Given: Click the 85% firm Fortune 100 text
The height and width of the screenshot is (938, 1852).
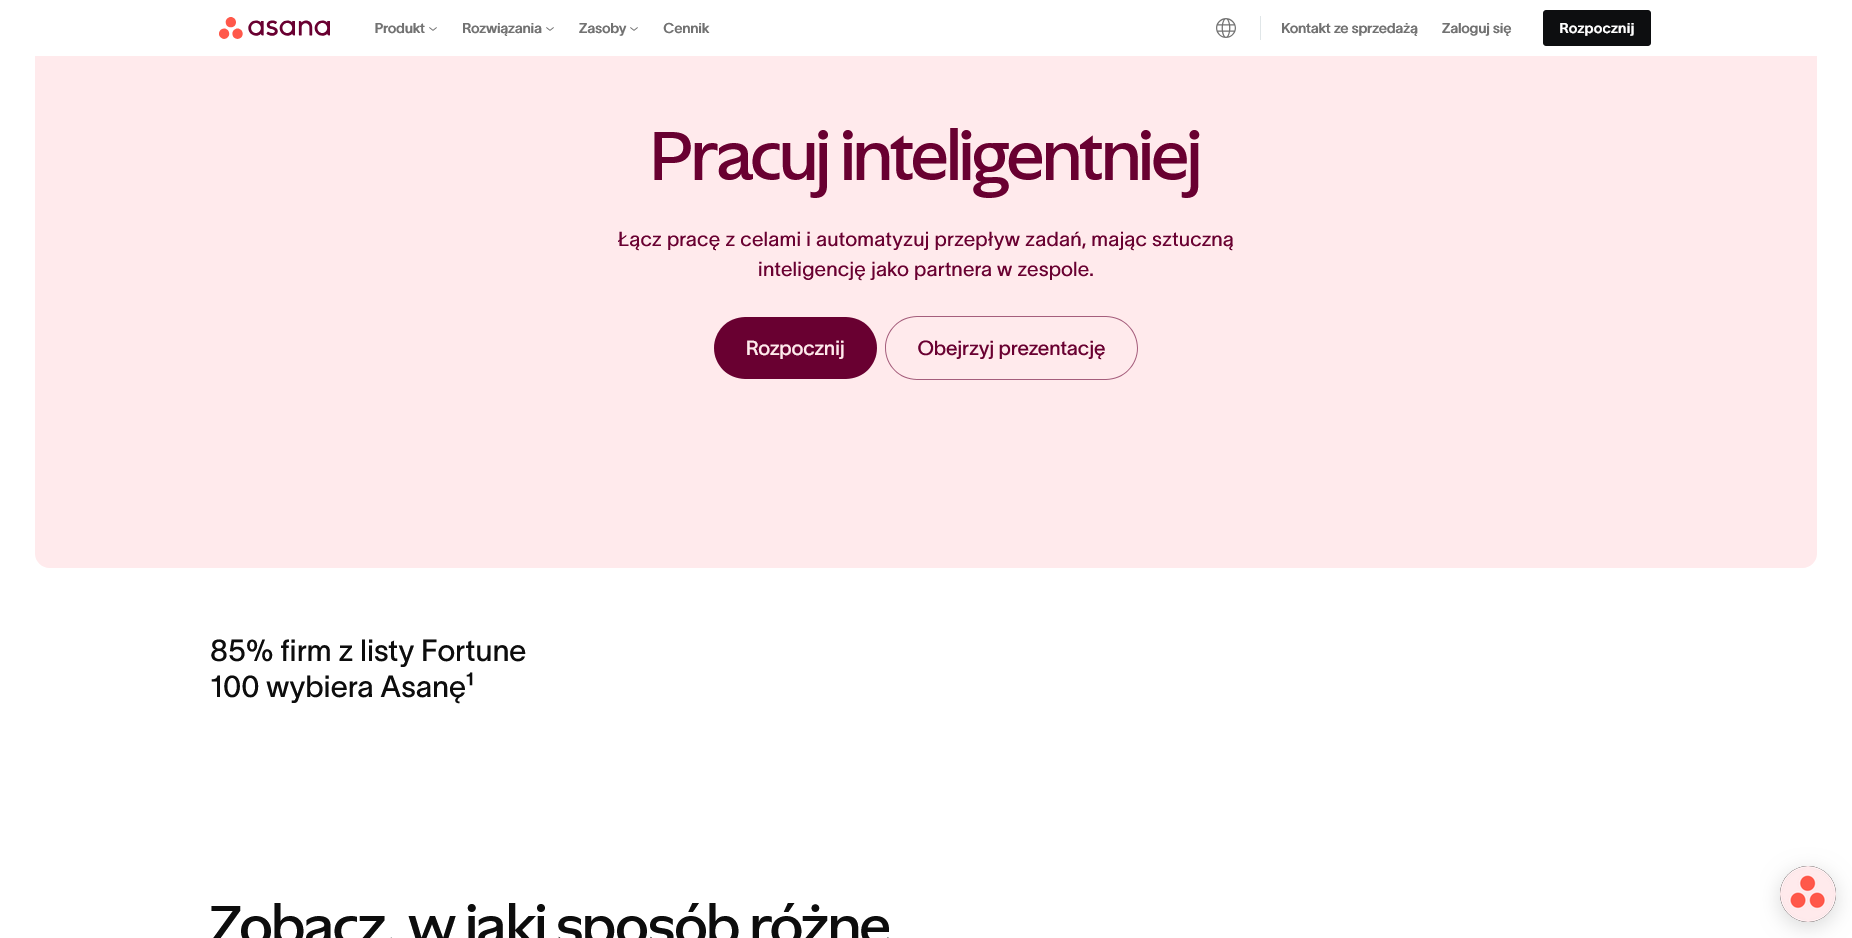Looking at the screenshot, I should tap(368, 669).
